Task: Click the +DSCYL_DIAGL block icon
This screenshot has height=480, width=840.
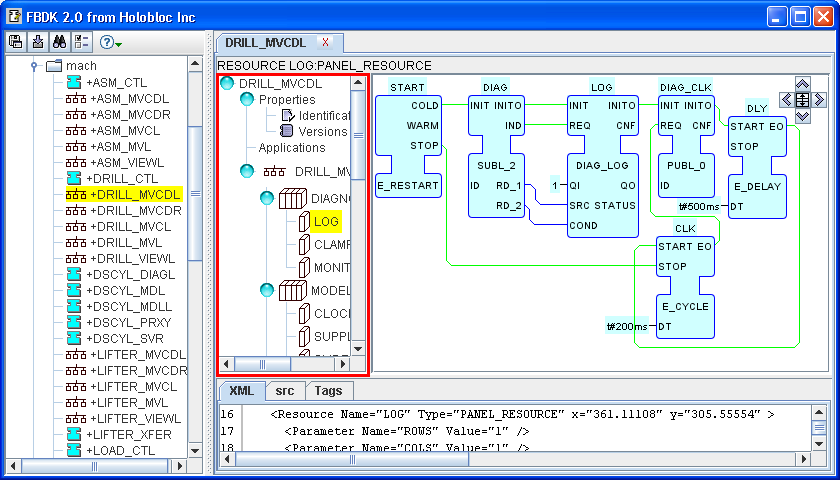Action: 74,275
